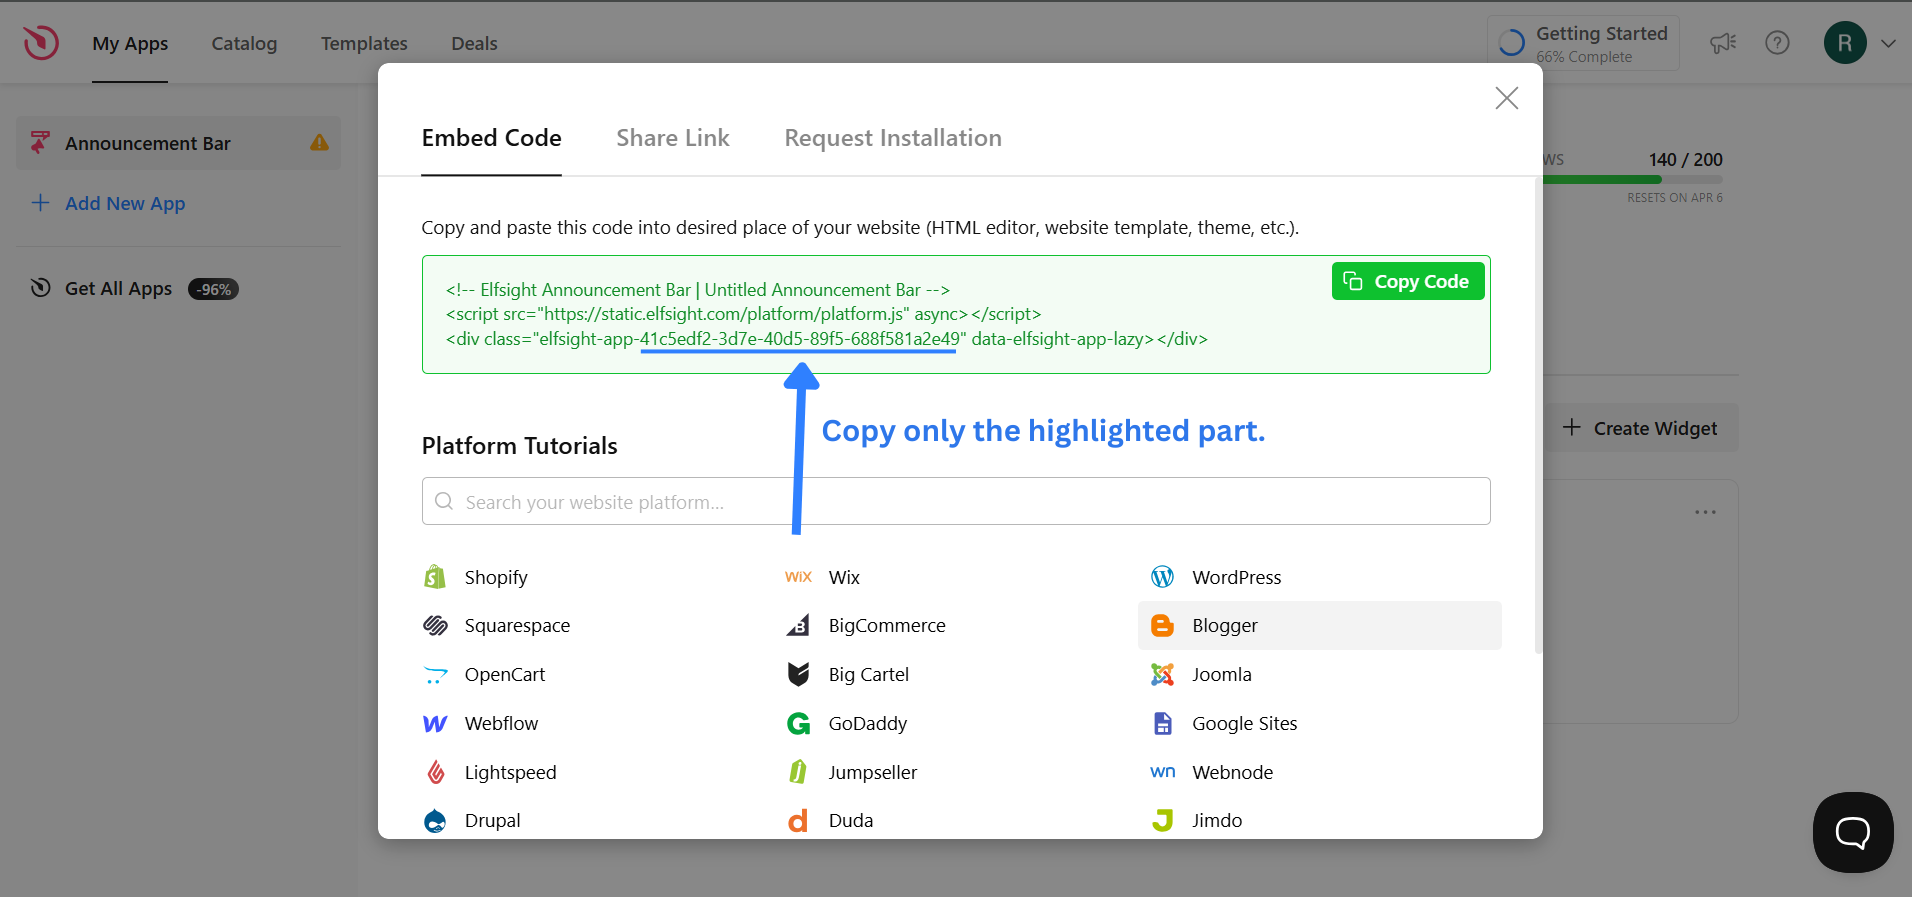The height and width of the screenshot is (897, 1912).
Task: Click the OpenCart platform icon
Action: pyautogui.click(x=435, y=675)
